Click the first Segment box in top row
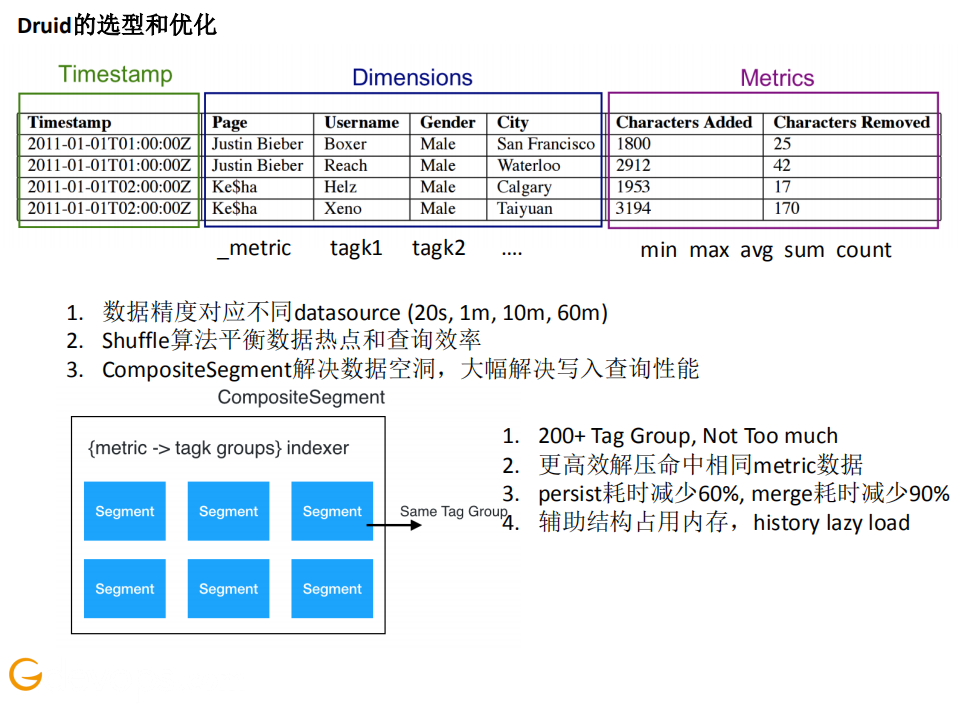 click(x=124, y=511)
